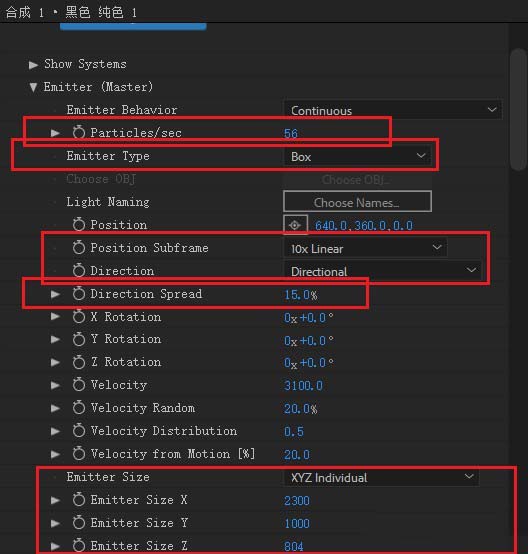Toggle the Direction Spread stopwatch icon
The image size is (528, 554).
tap(79, 294)
